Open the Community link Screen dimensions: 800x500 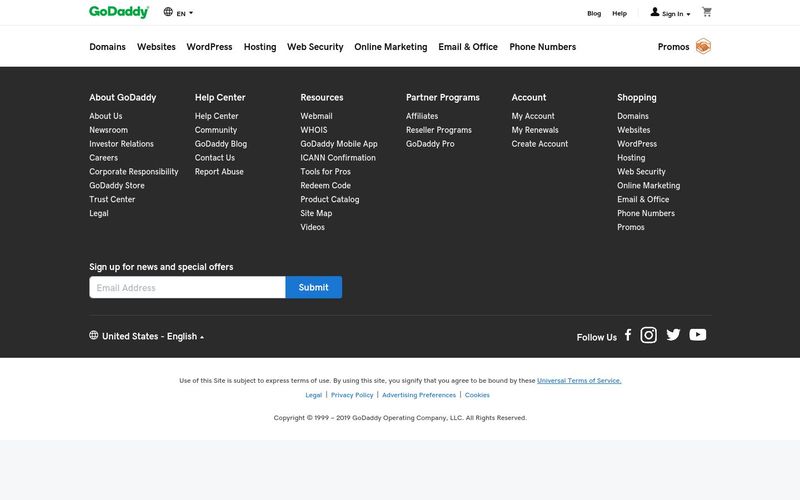coord(216,130)
